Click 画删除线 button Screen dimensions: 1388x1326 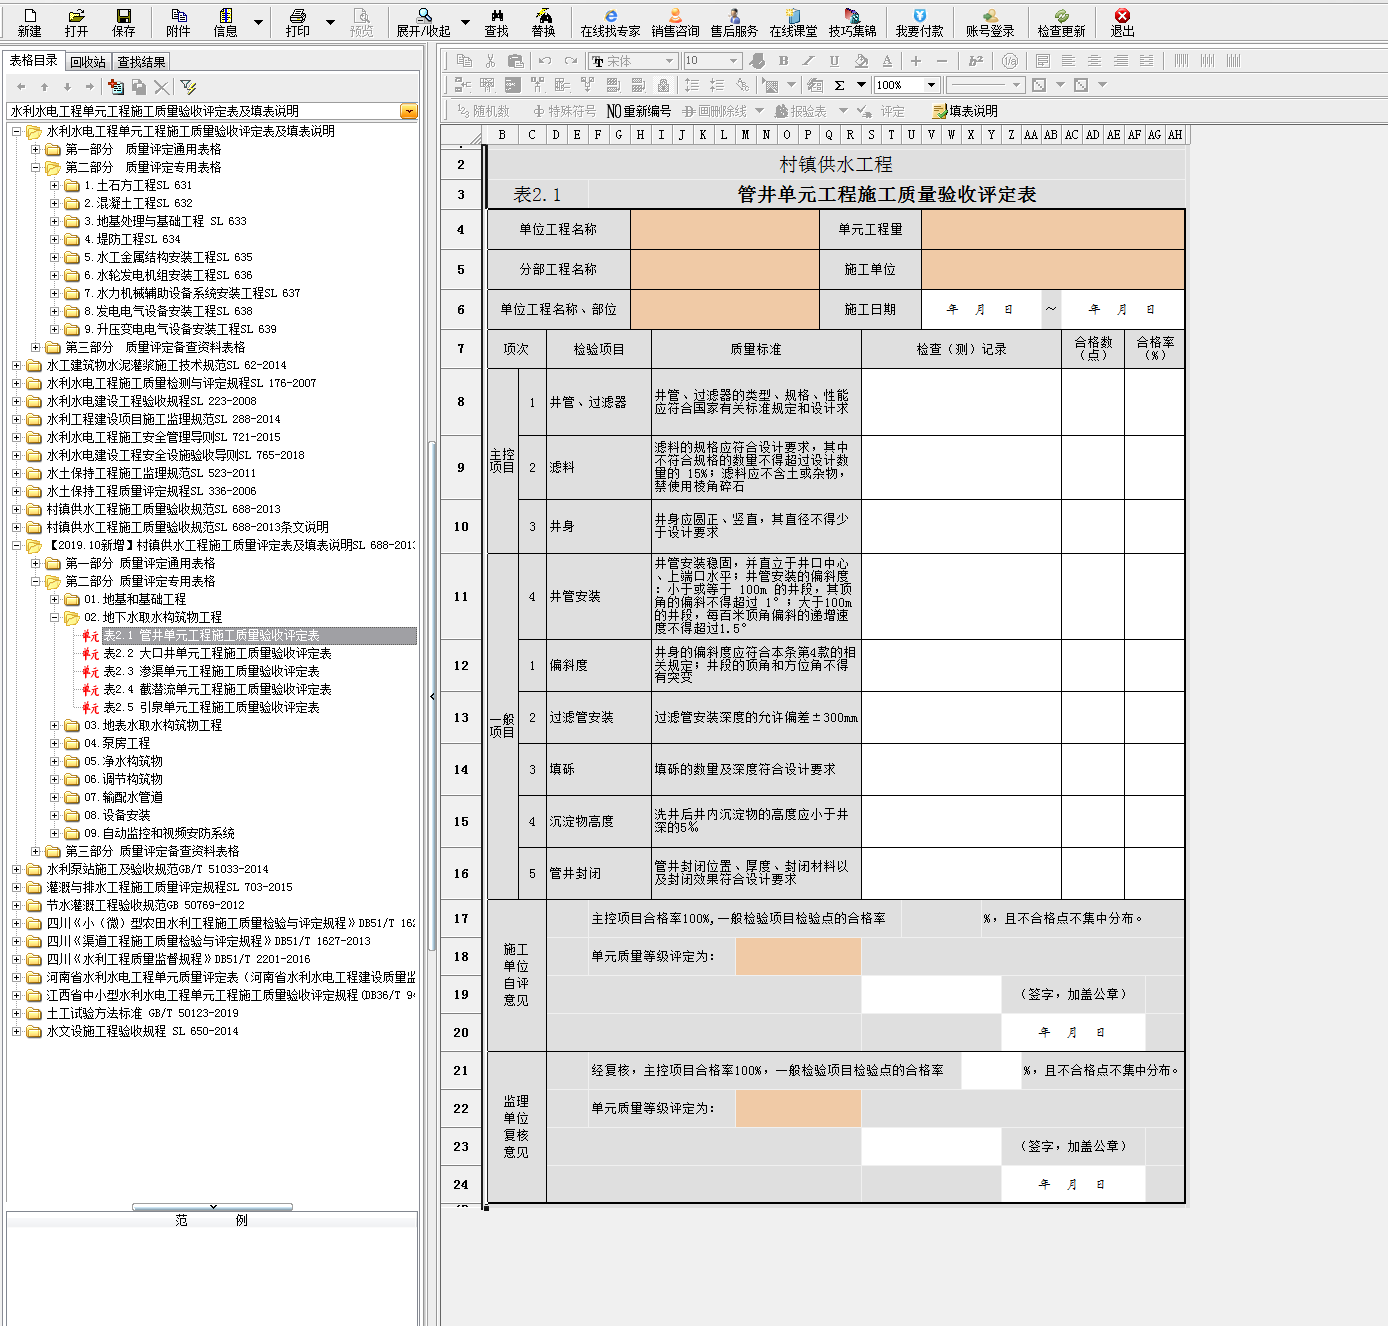[715, 111]
